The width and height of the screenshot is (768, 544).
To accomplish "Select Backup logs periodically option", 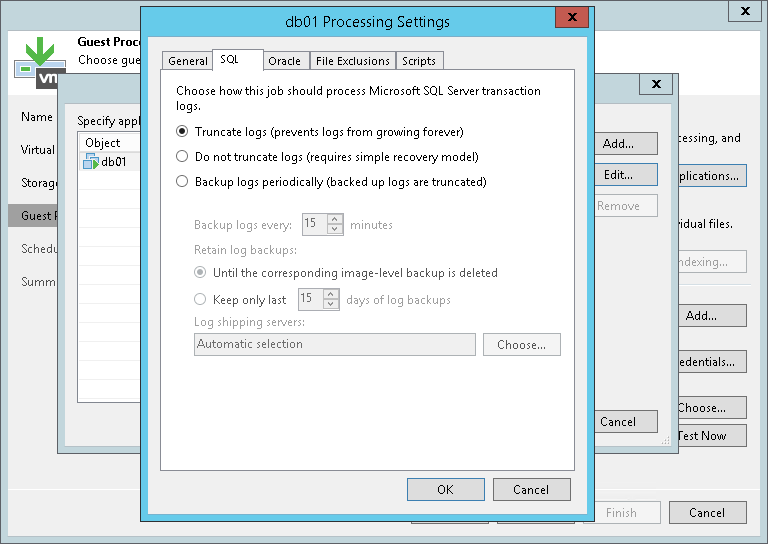I will click(x=182, y=181).
